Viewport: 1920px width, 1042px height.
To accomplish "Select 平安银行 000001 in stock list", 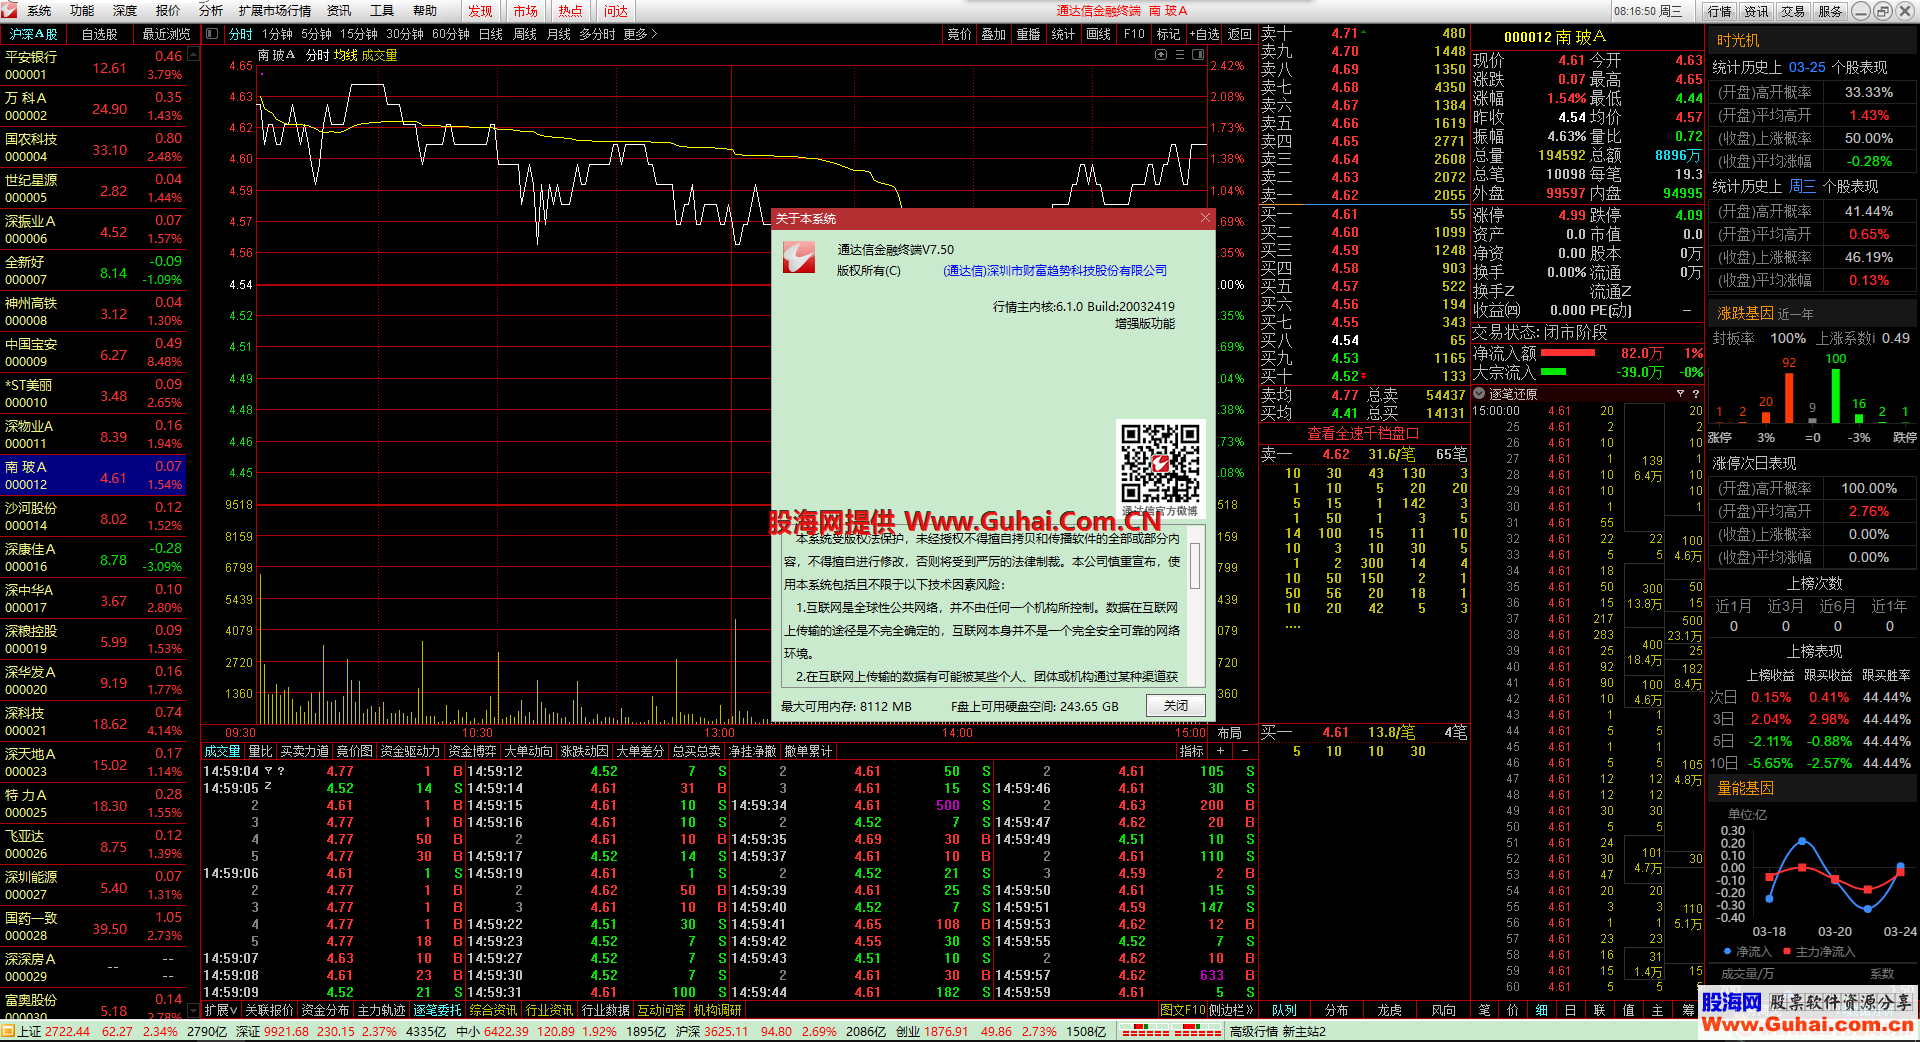I will [94, 66].
